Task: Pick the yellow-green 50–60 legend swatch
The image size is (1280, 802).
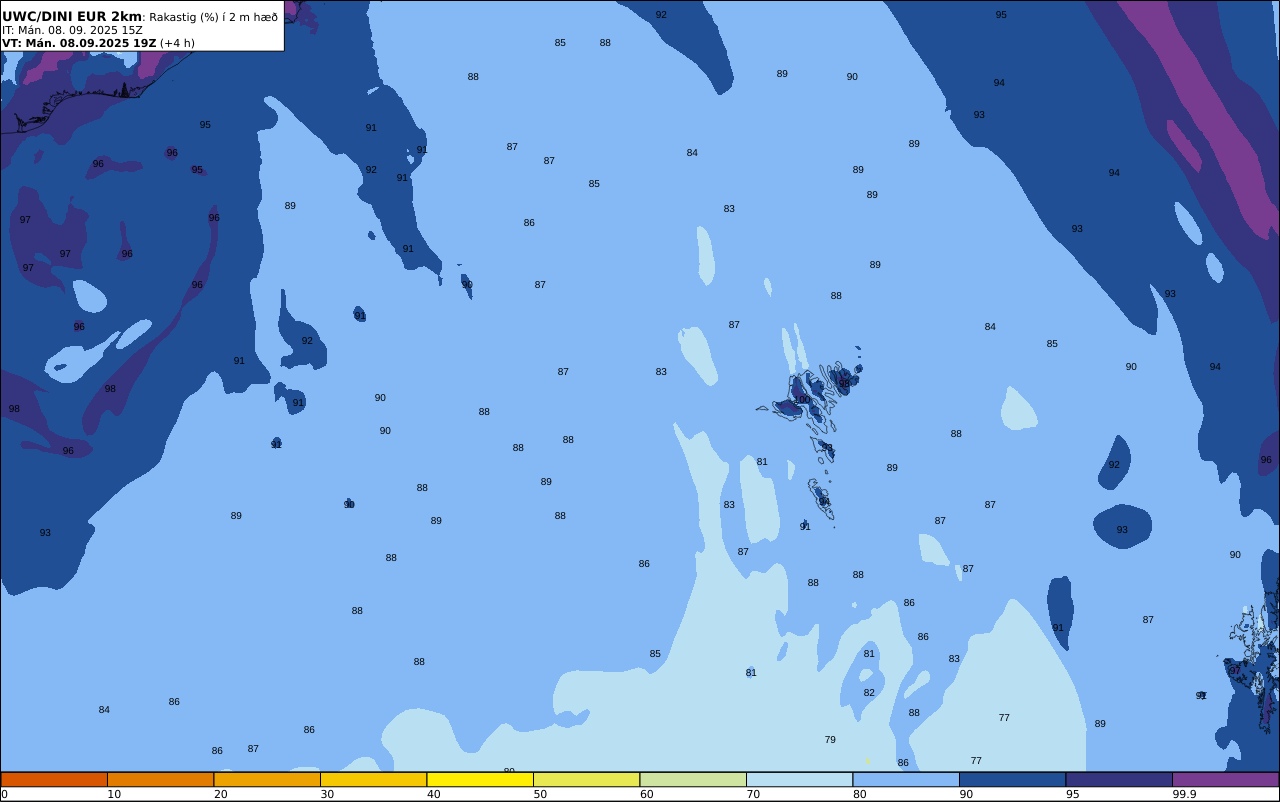Action: tap(586, 779)
